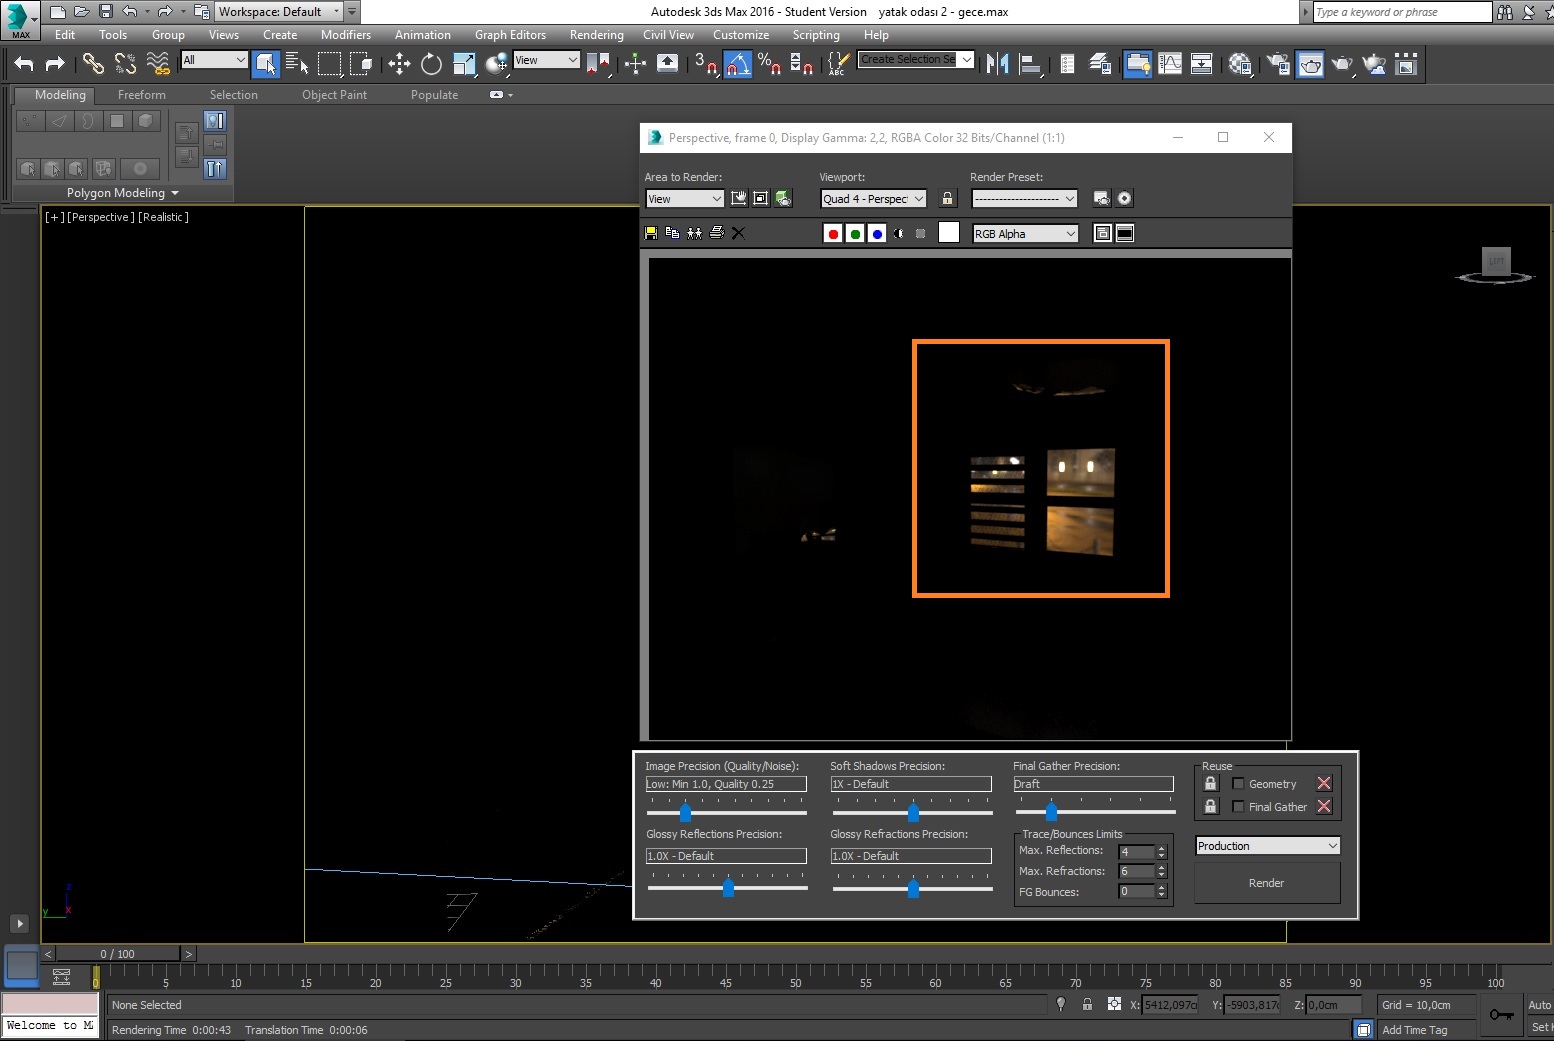Open the Rendering menu
The image size is (1554, 1041).
596,35
